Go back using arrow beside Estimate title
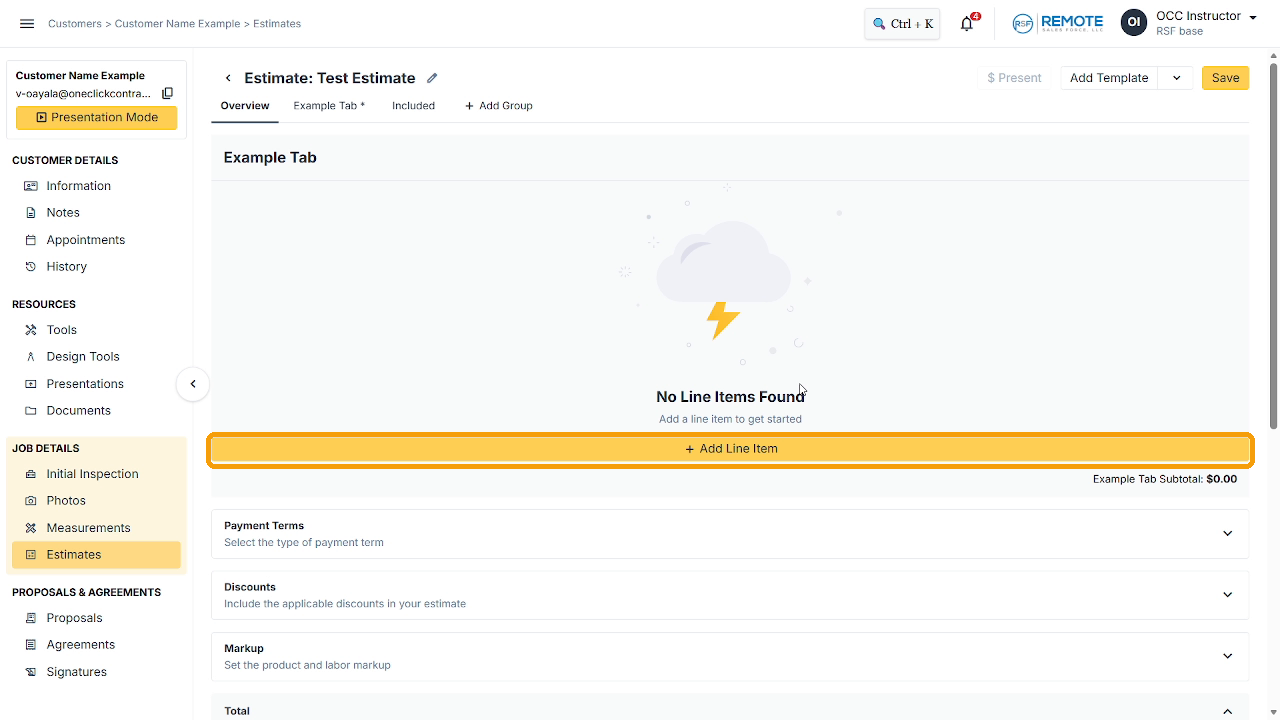Screen dimensions: 1280x720 (228, 78)
